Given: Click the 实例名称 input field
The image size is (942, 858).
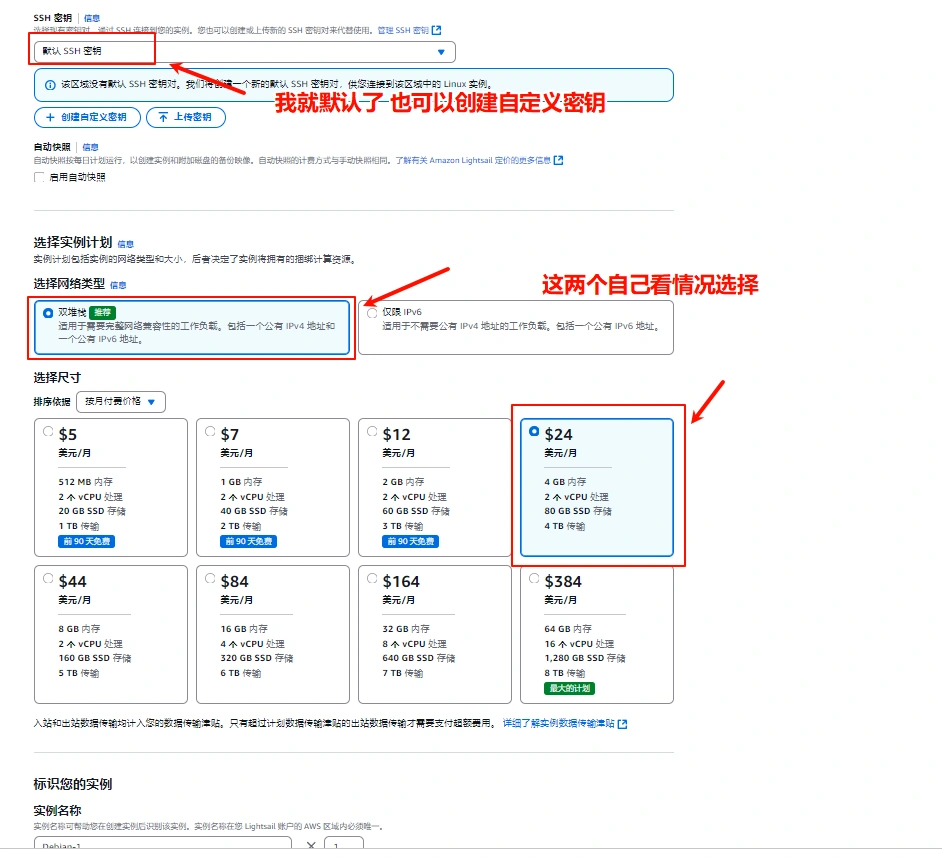Looking at the screenshot, I should pyautogui.click(x=162, y=845).
